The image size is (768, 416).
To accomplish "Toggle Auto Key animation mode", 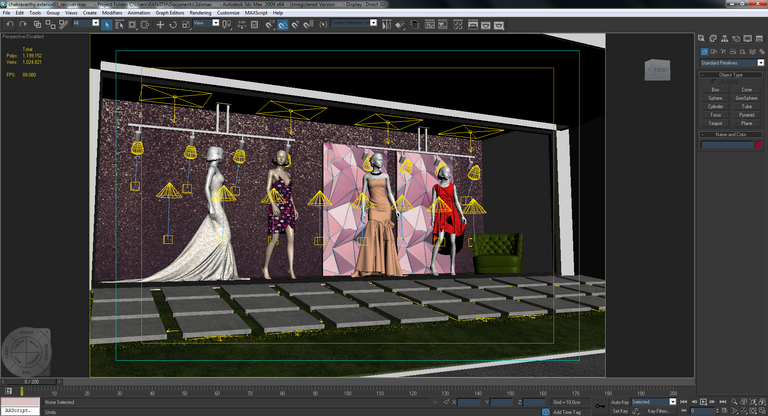I will 620,401.
